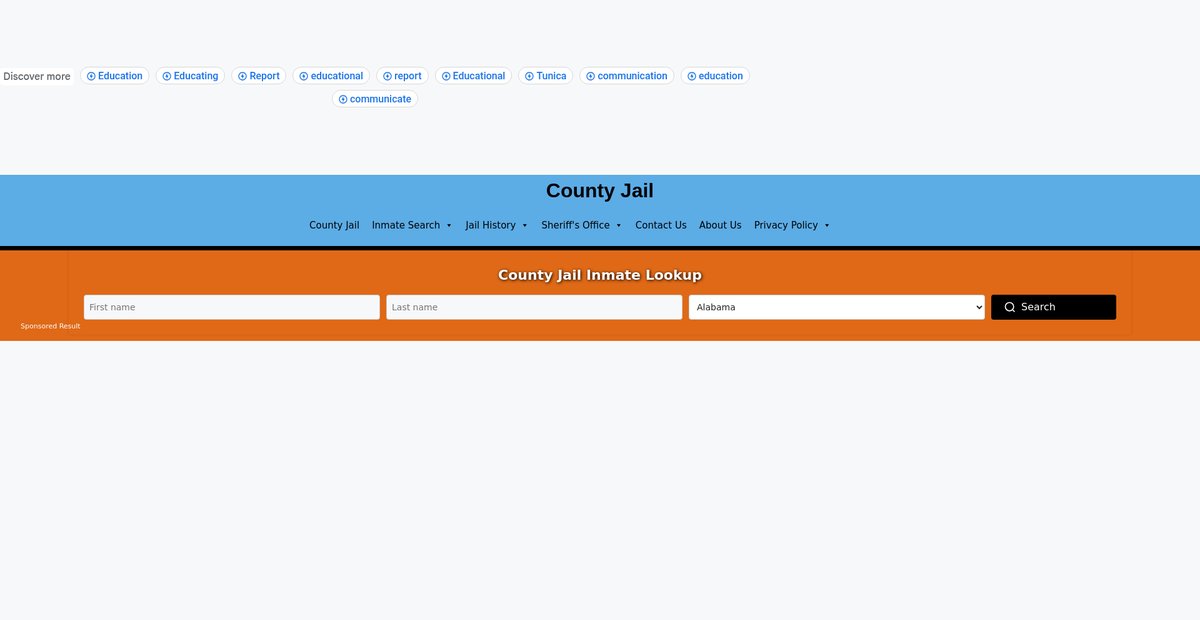Image resolution: width=1200 pixels, height=620 pixels.
Task: Click the black Search button
Action: tap(1054, 307)
